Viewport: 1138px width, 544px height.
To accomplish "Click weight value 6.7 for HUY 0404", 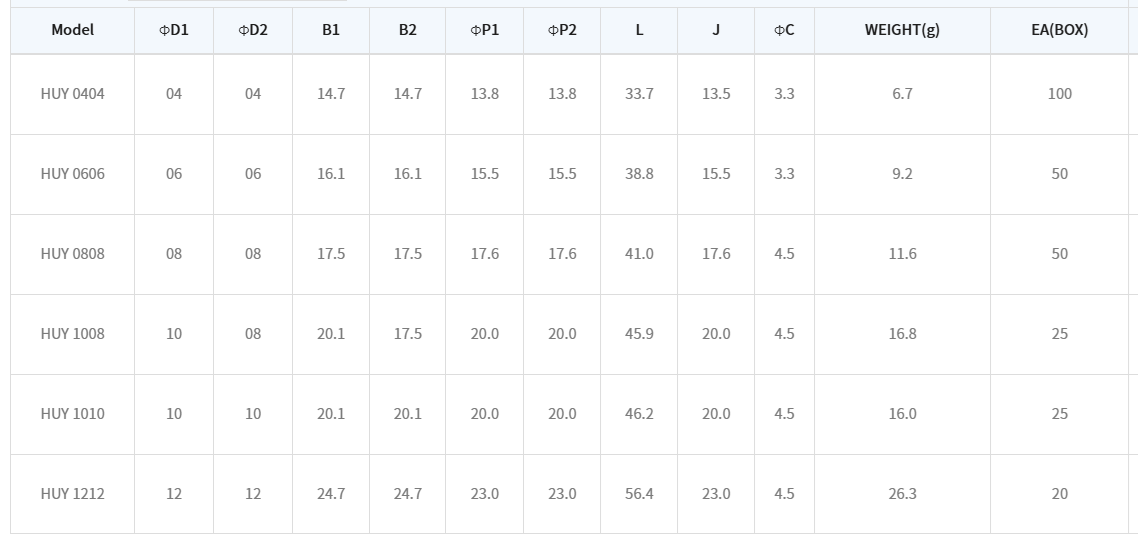I will coord(902,94).
